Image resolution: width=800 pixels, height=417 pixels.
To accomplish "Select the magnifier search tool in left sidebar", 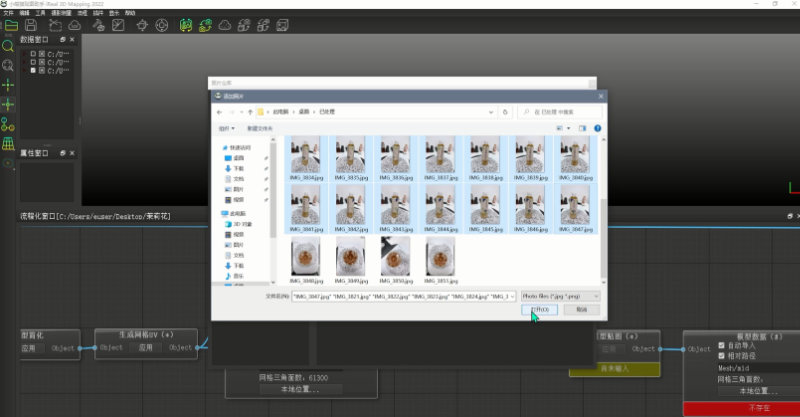I will [8, 46].
